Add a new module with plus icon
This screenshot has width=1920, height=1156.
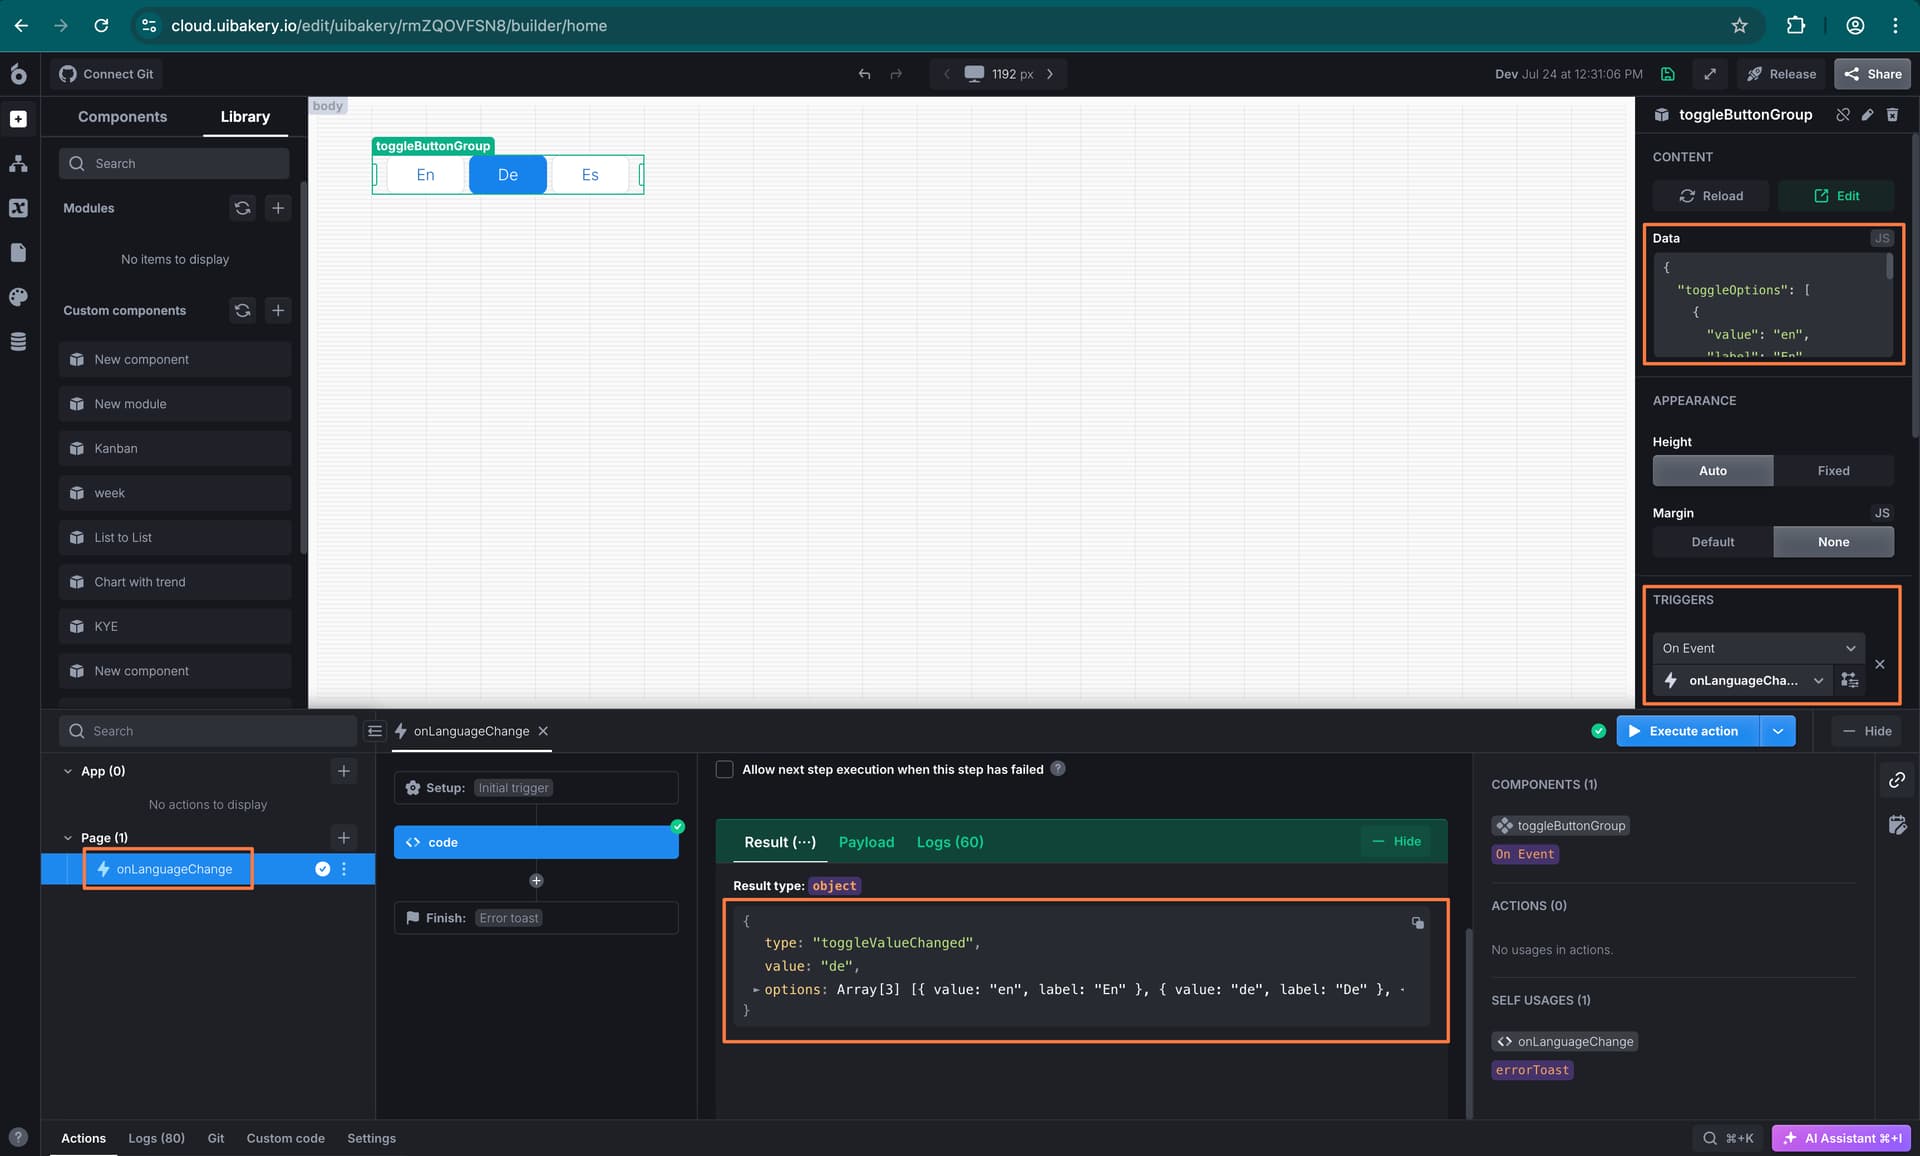click(x=278, y=208)
